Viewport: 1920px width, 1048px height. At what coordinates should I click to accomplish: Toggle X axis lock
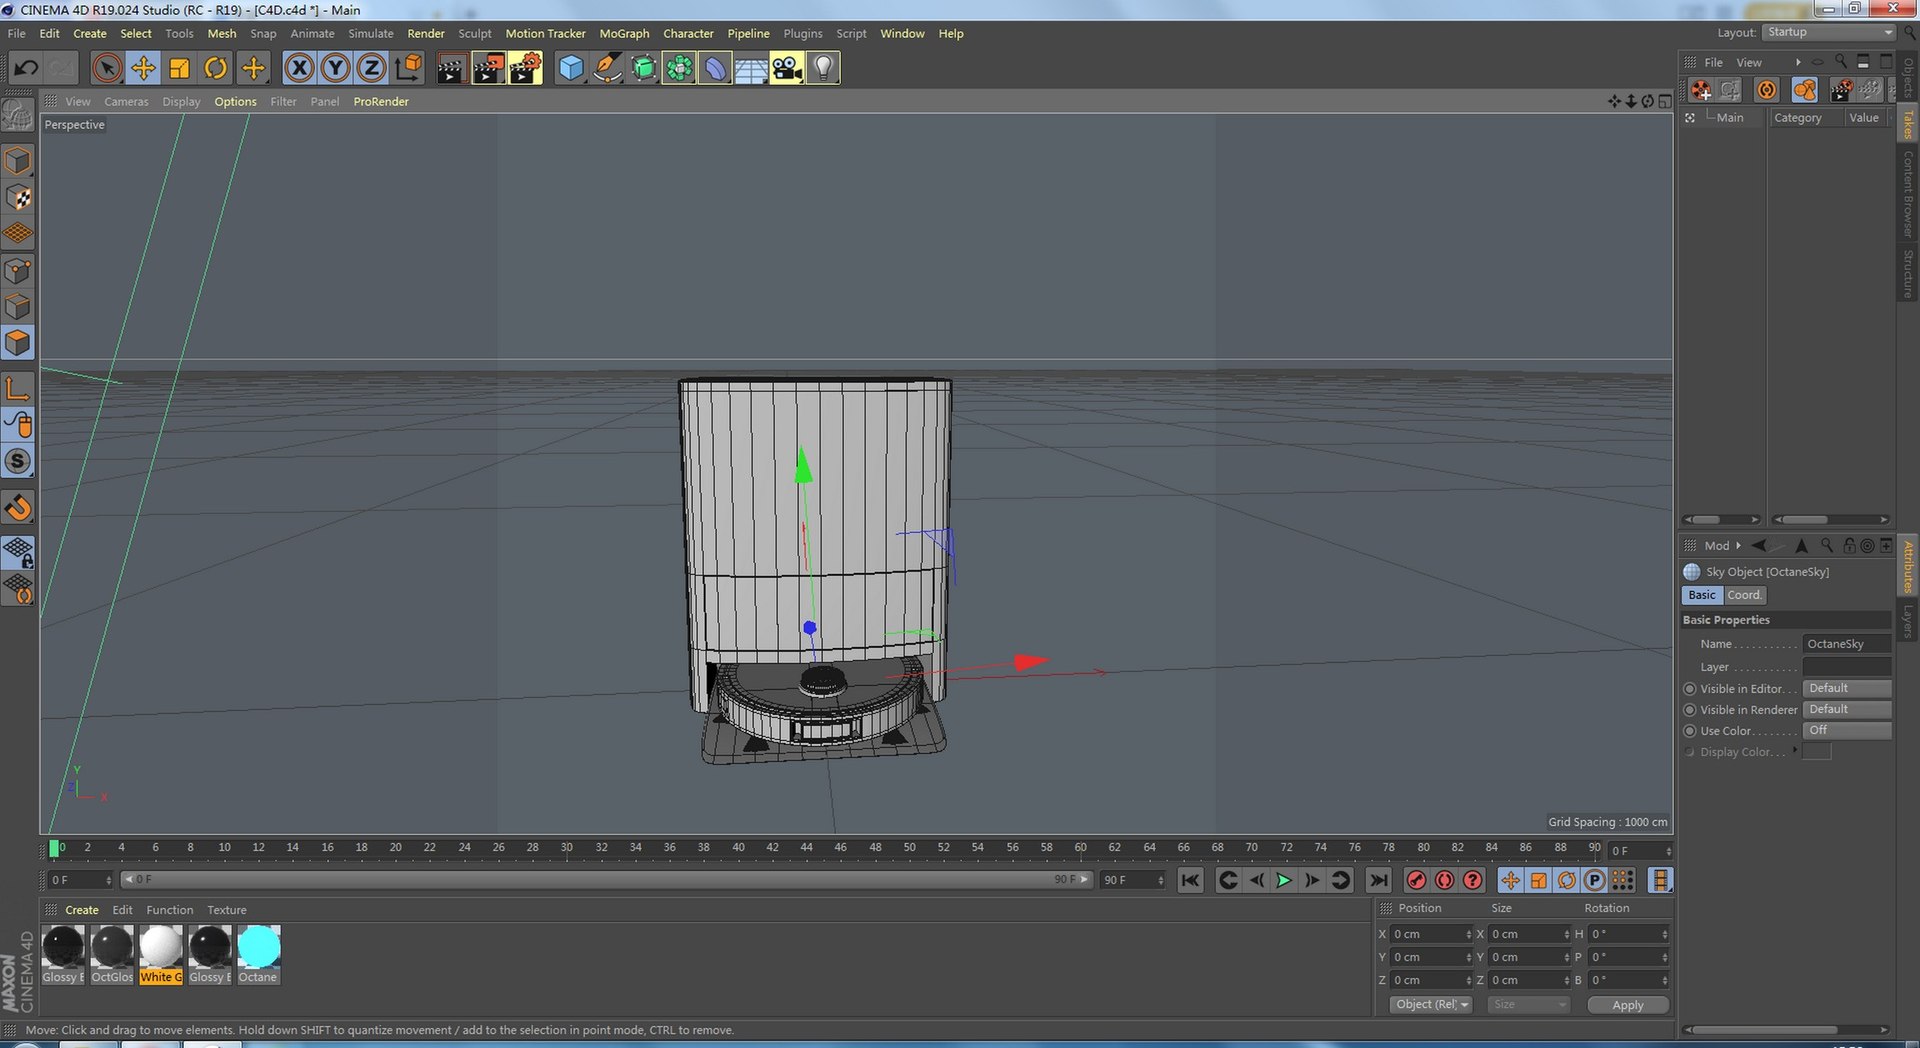(x=299, y=68)
